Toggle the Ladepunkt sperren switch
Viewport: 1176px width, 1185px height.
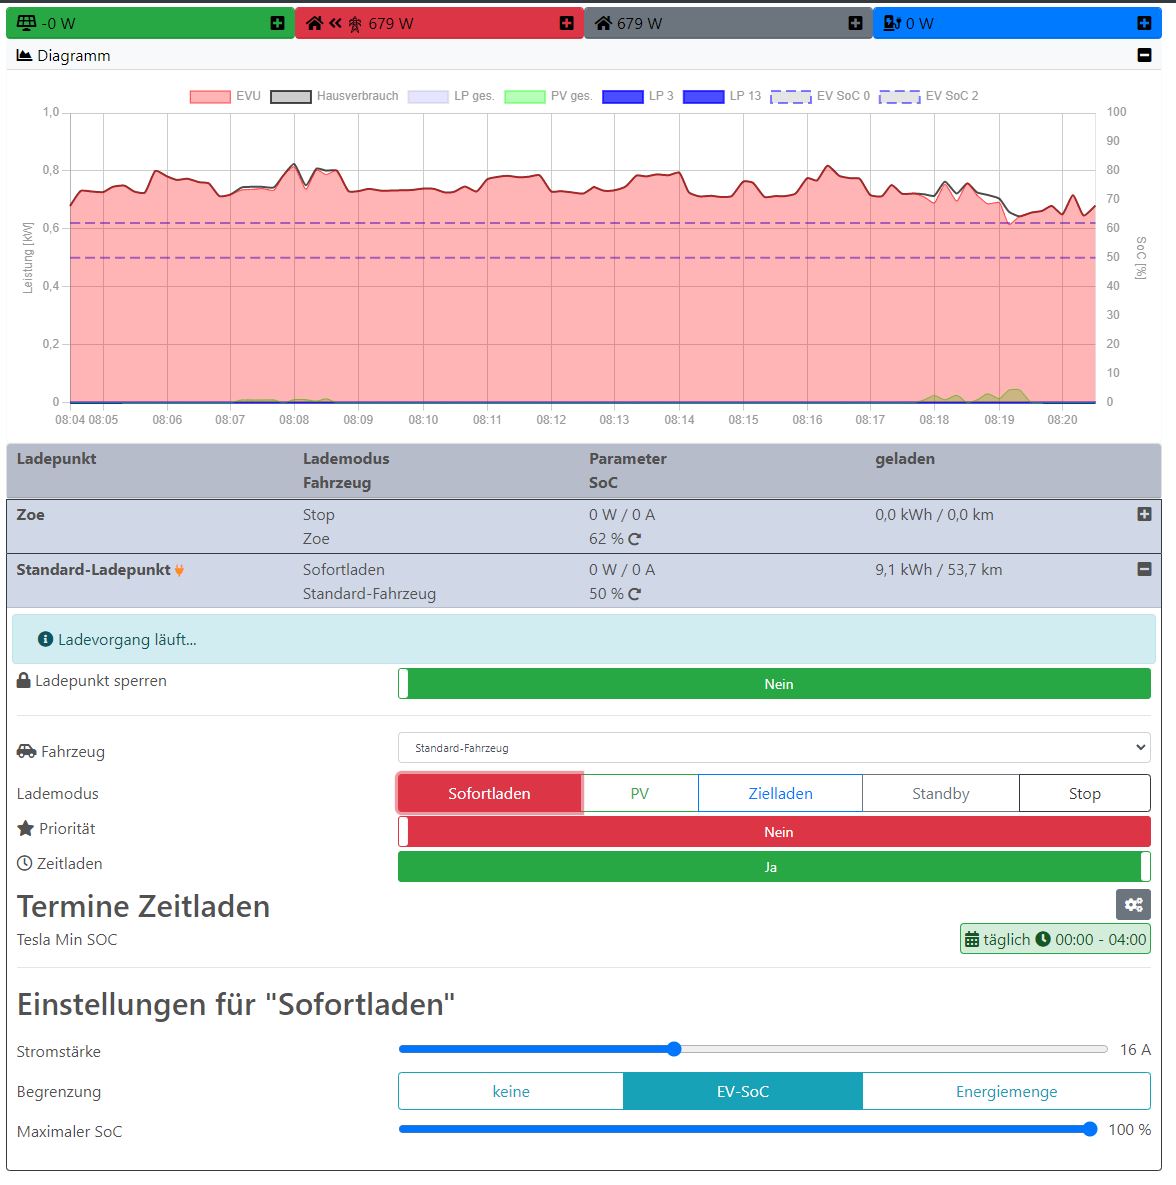774,683
